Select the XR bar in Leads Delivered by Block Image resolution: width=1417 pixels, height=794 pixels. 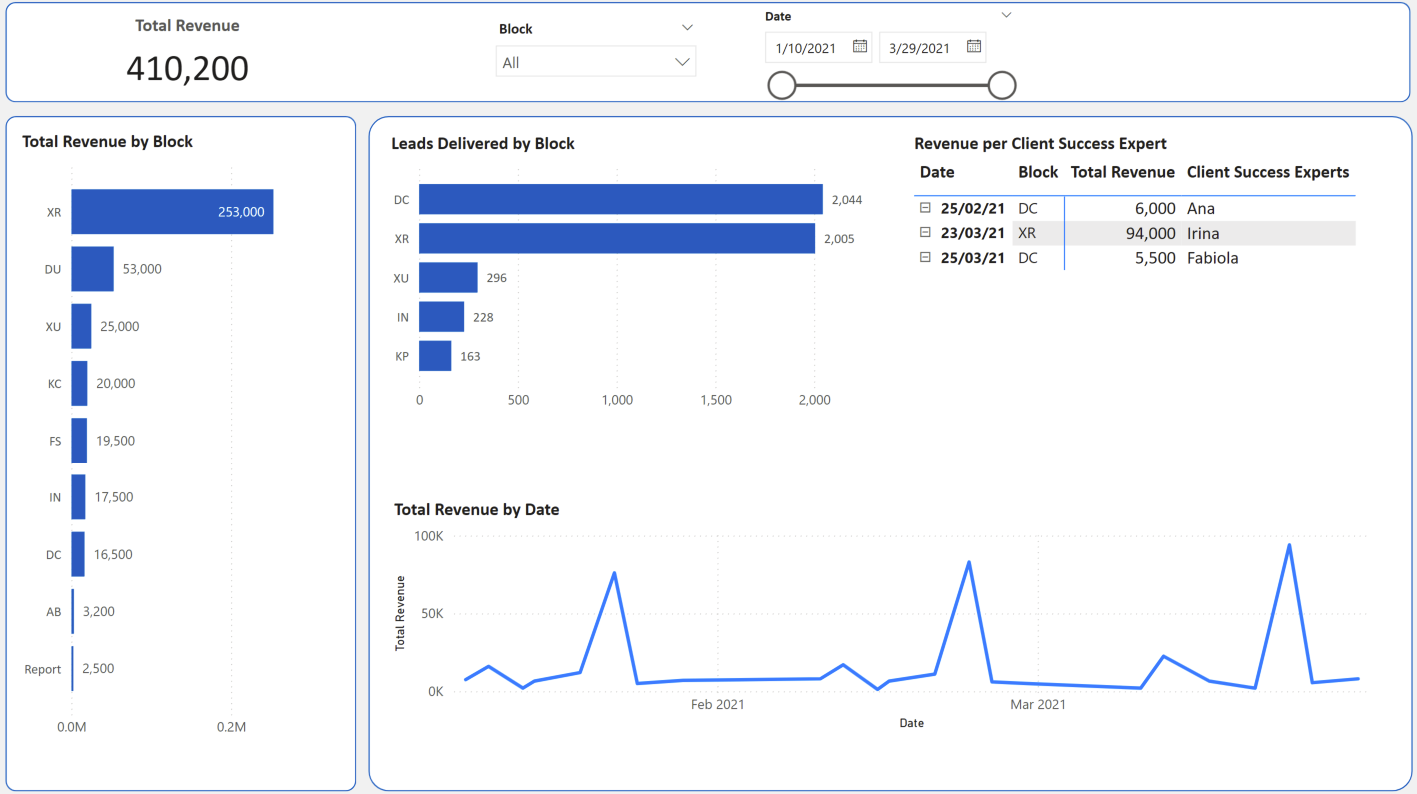pos(617,238)
